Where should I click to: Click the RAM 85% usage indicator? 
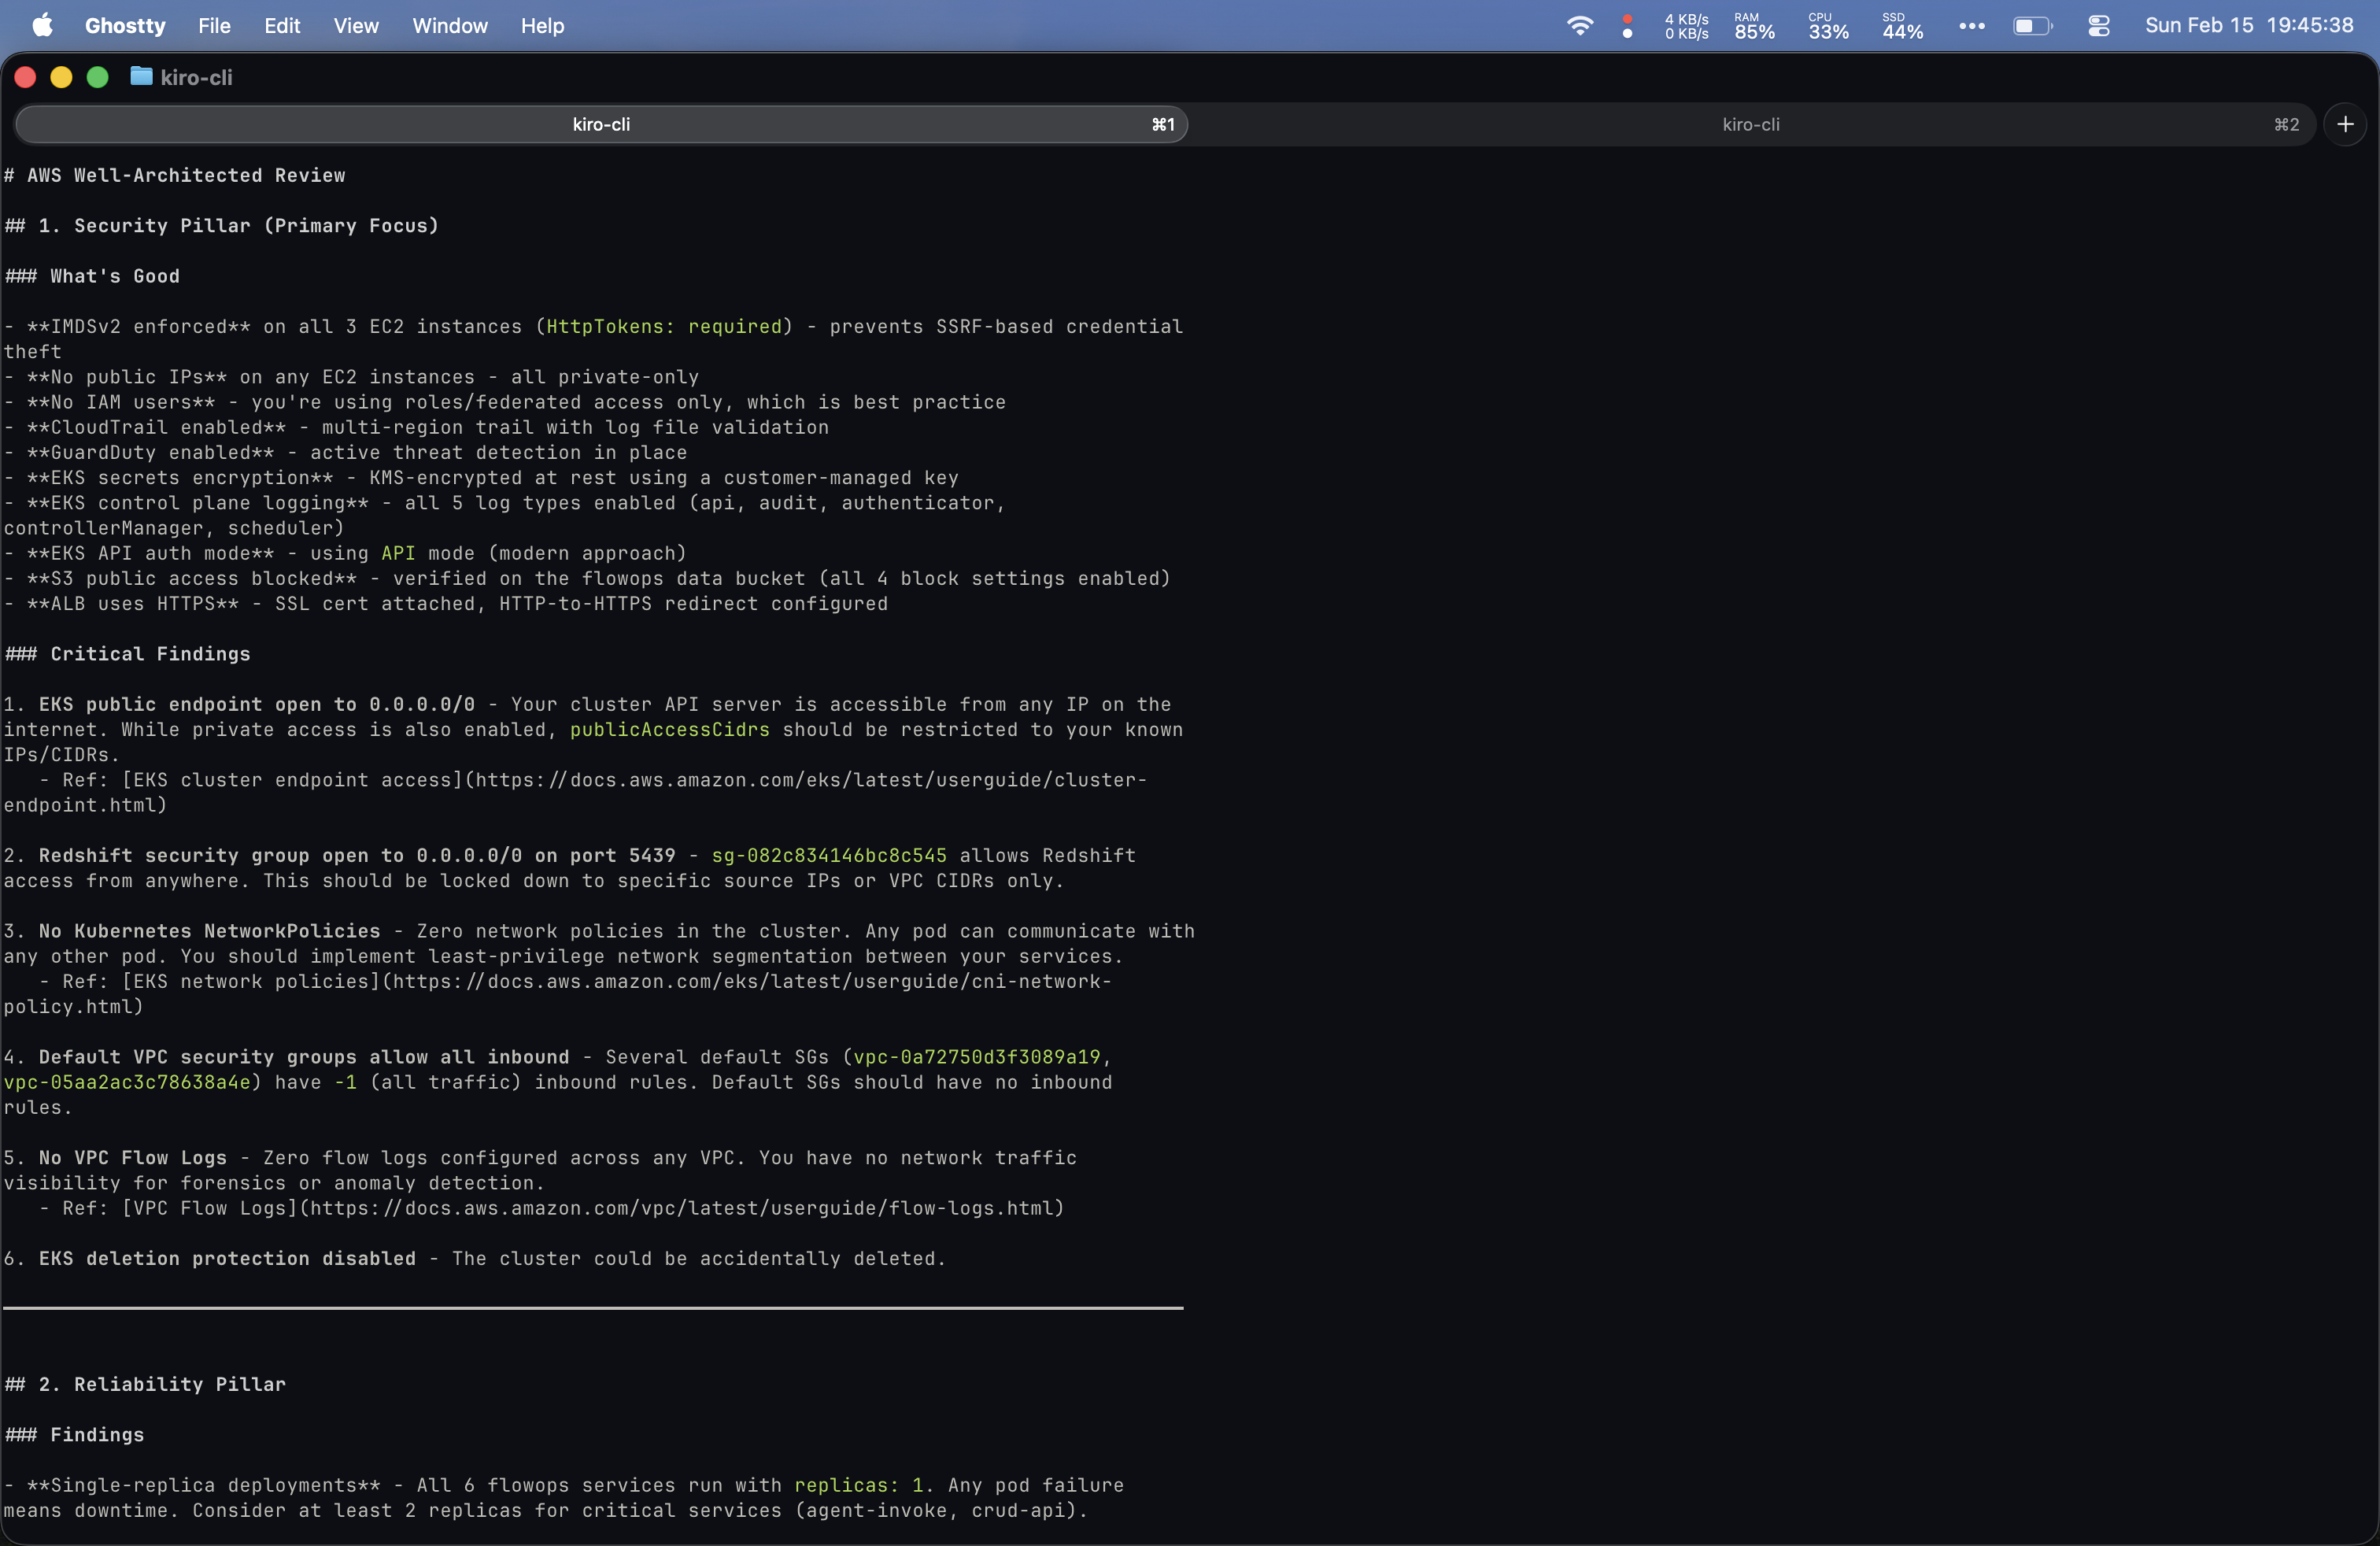coord(1754,25)
